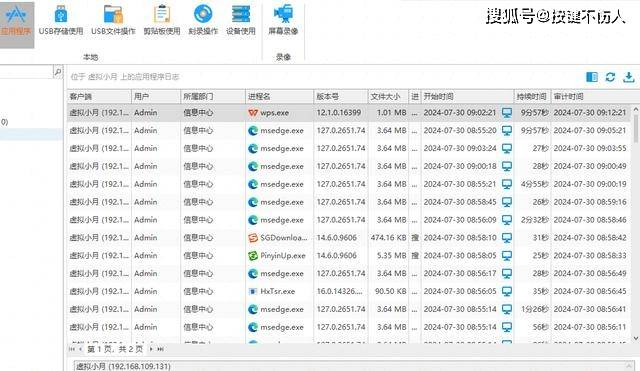
Task: Select highlighted item in left sidebar
Action: tap(31, 135)
